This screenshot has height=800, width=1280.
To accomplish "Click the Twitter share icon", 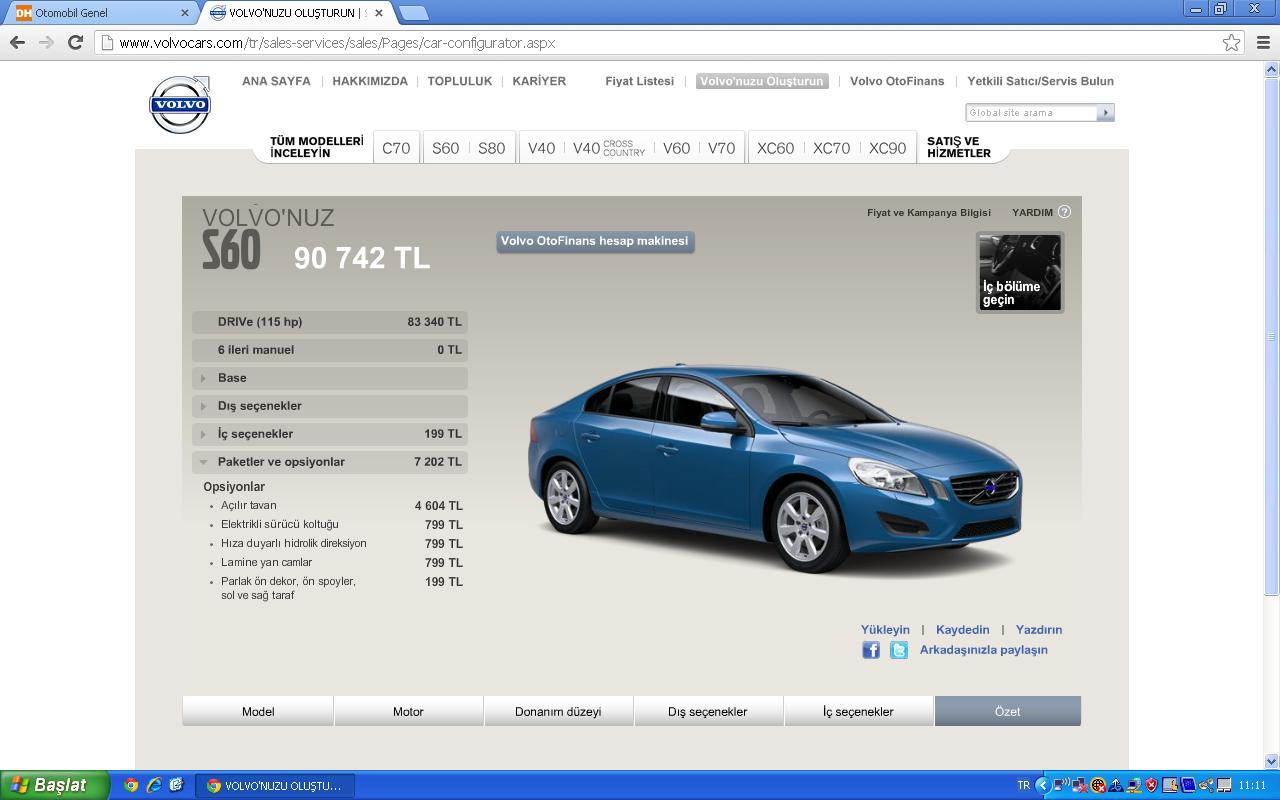I will [x=899, y=650].
